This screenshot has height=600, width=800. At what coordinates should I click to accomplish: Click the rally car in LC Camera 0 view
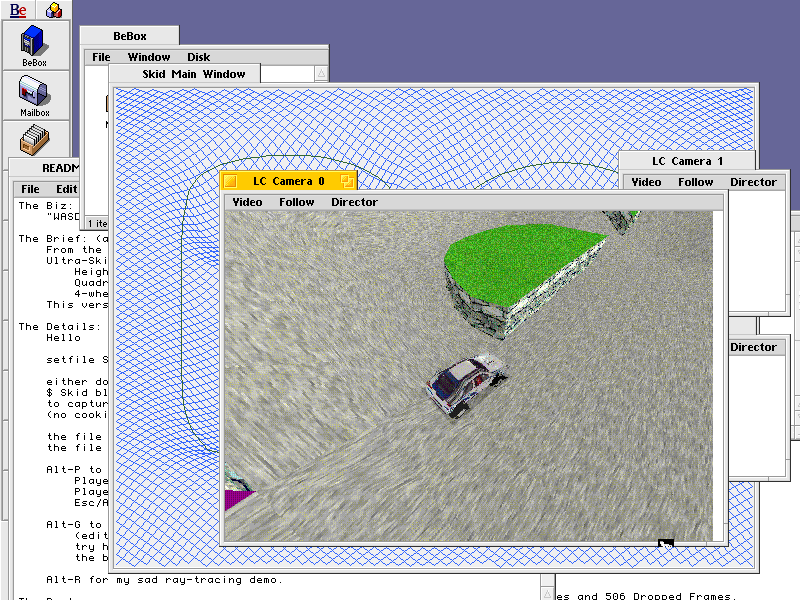pyautogui.click(x=466, y=385)
